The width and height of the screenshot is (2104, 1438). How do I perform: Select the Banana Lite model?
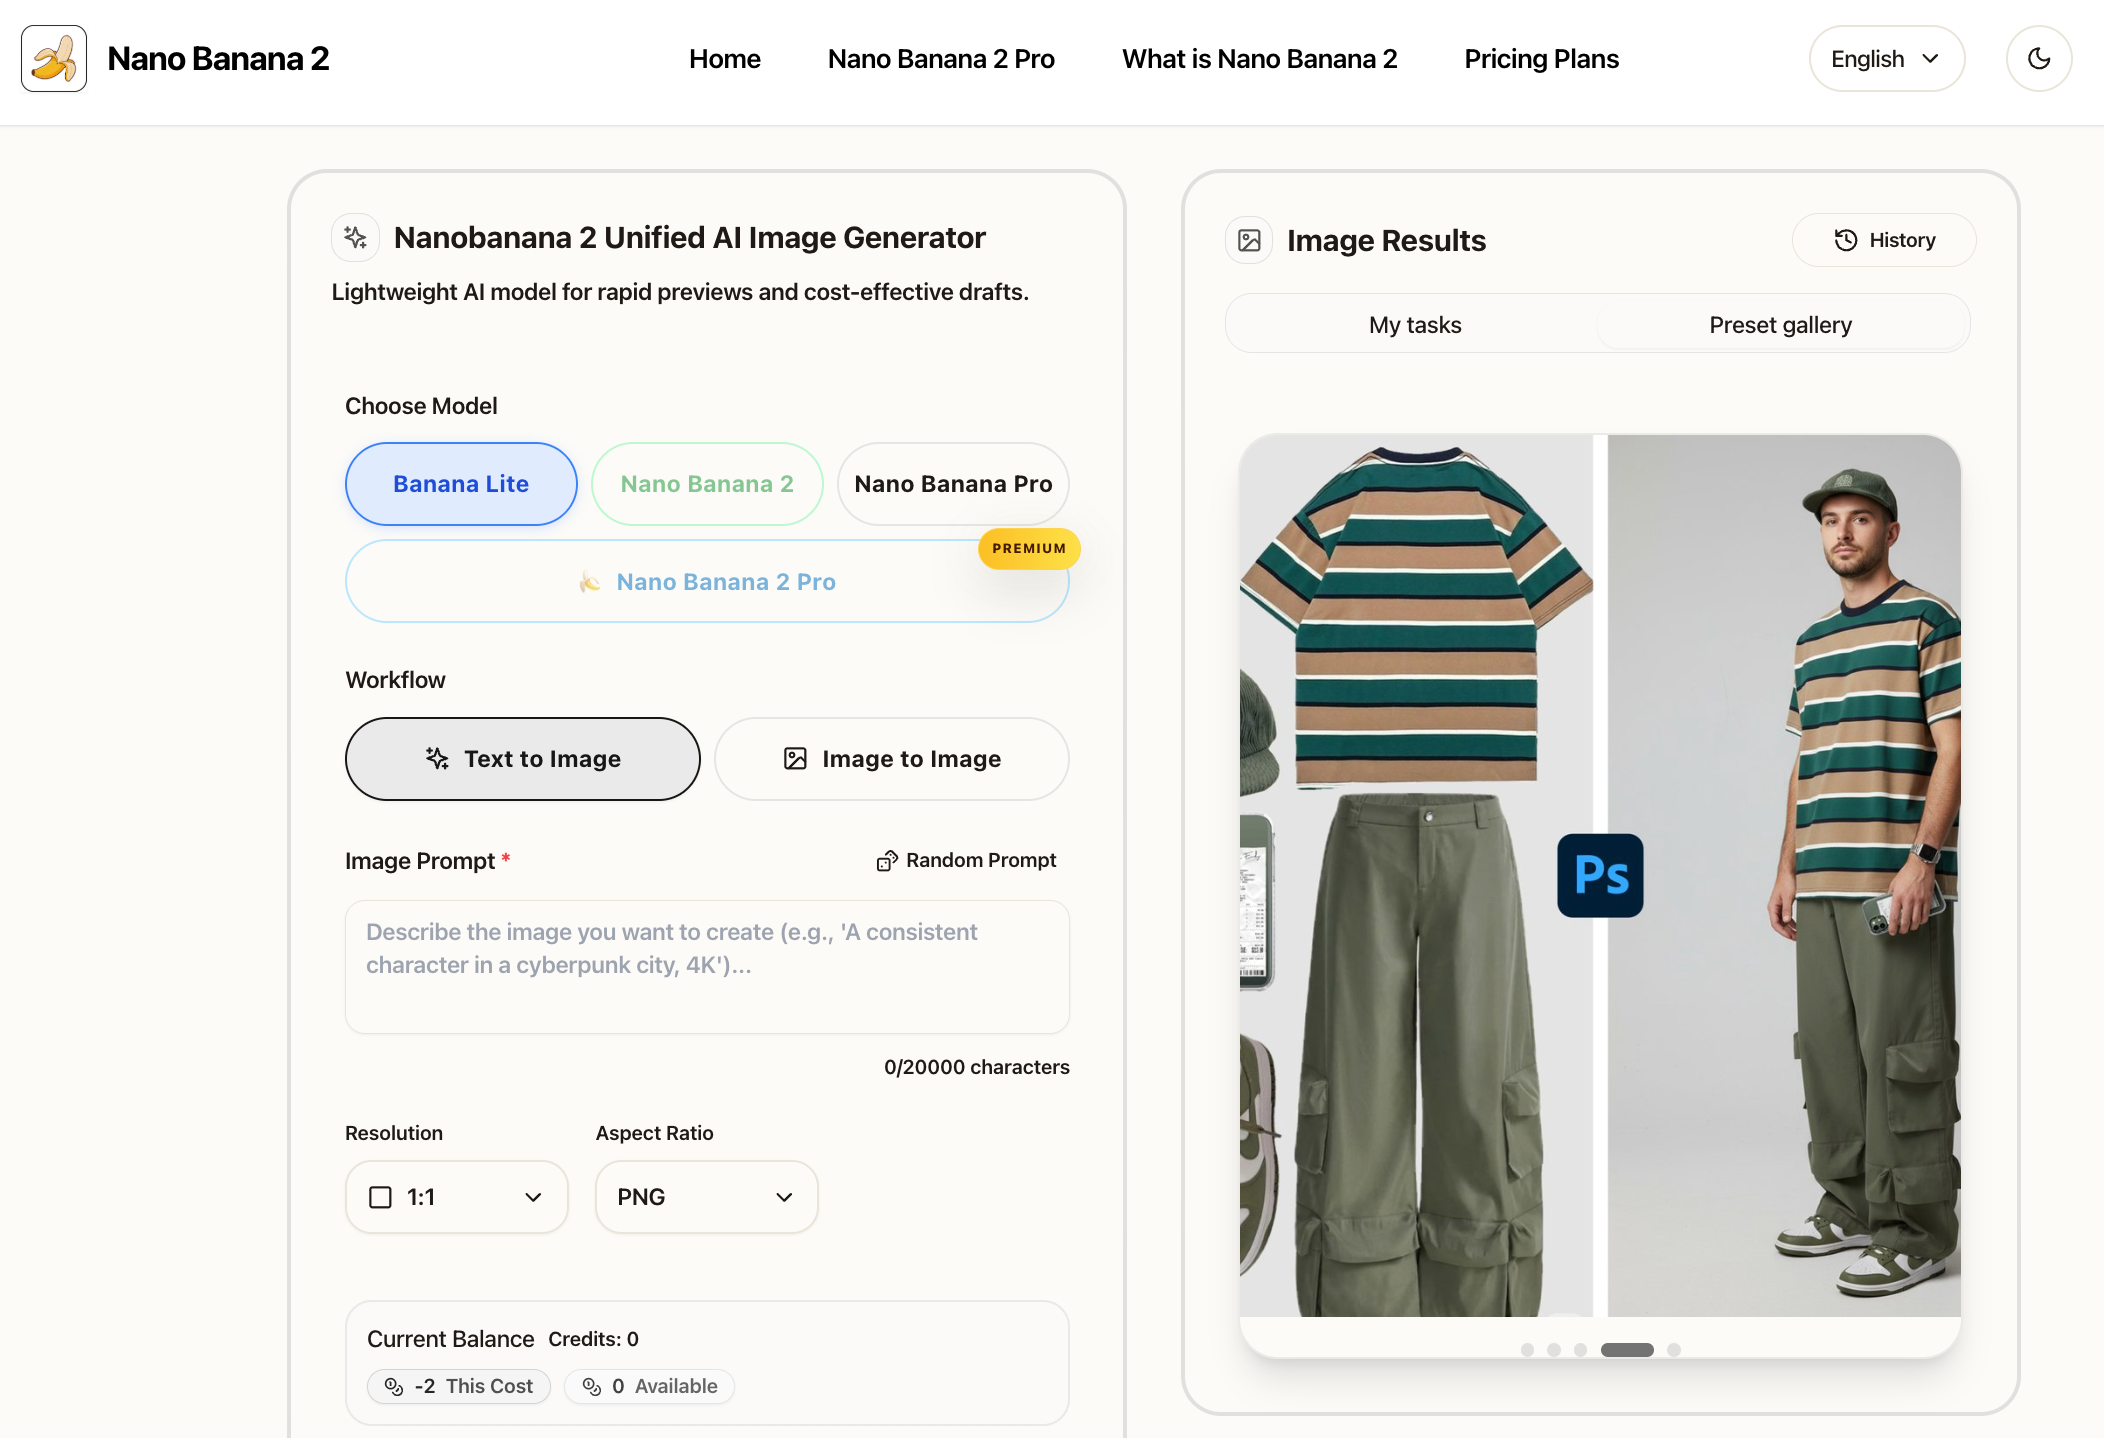tap(461, 484)
